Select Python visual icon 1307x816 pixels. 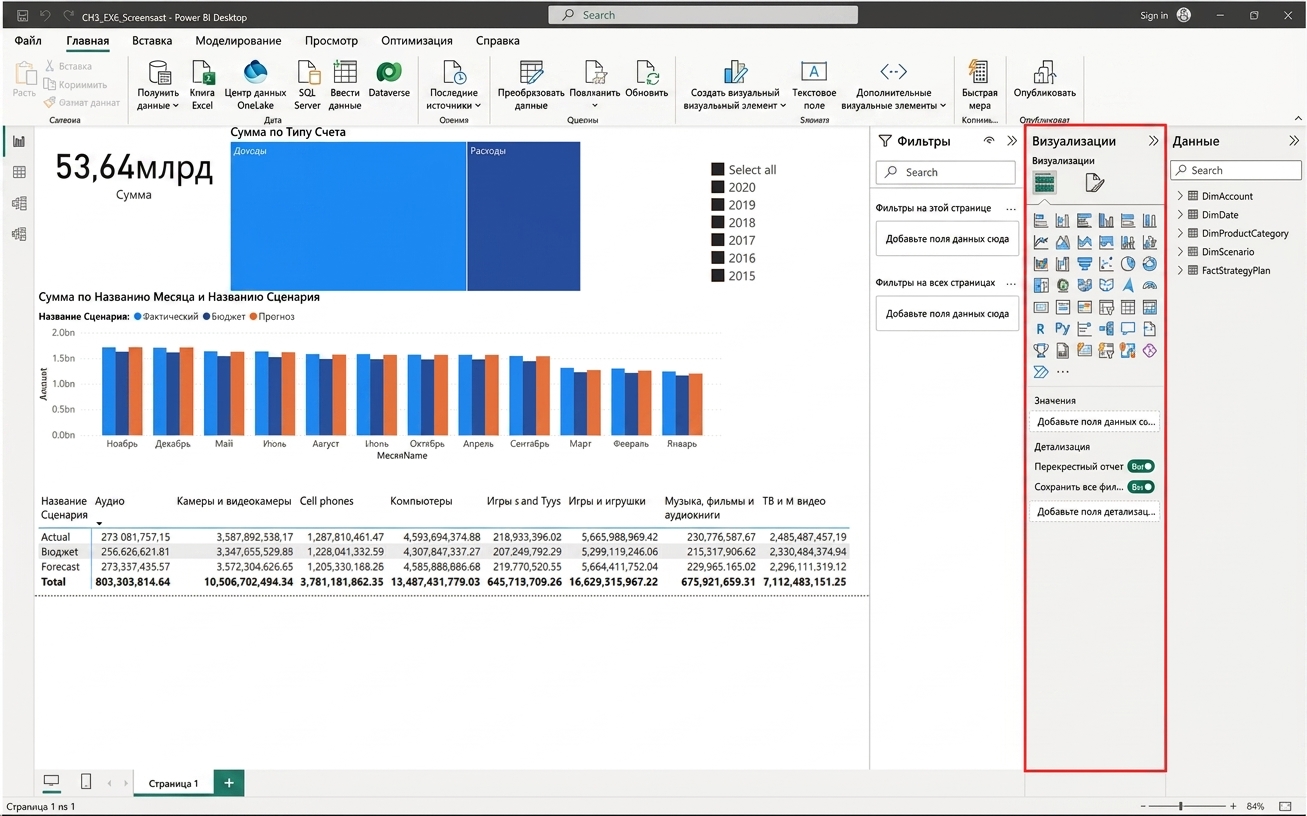point(1062,329)
